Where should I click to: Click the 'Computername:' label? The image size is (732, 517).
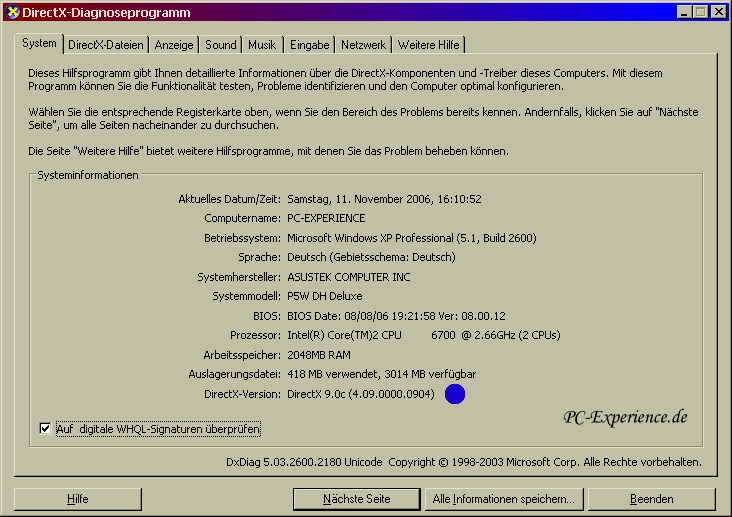242,219
